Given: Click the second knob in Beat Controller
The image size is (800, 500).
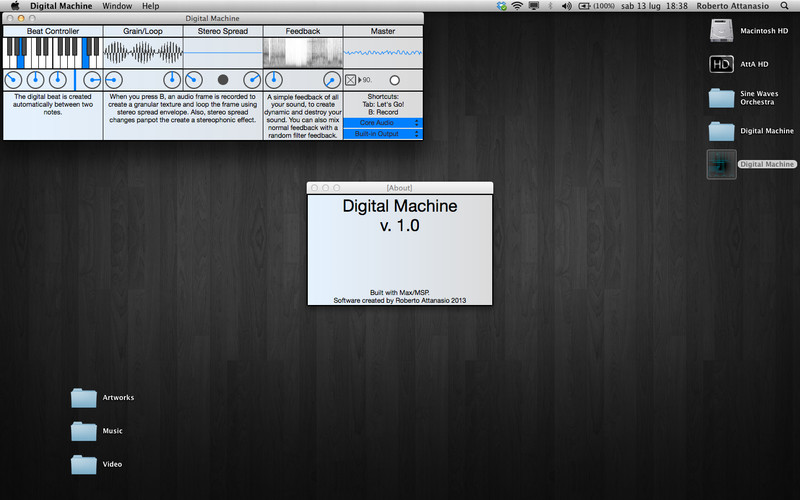Looking at the screenshot, I should click(x=35, y=80).
